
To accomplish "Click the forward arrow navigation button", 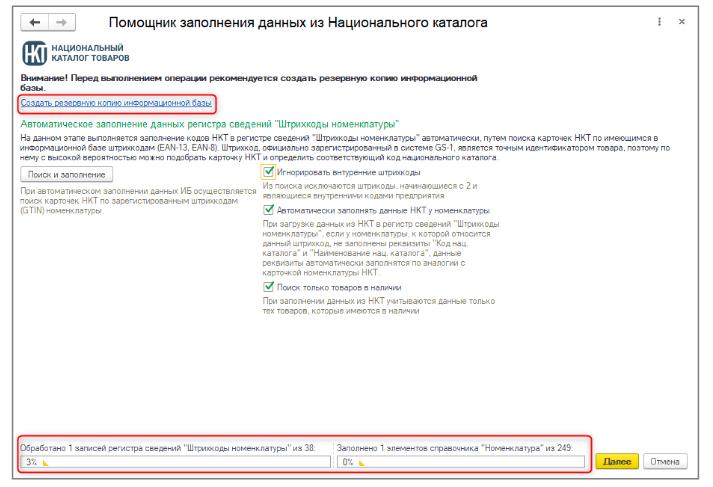I will 61,21.
